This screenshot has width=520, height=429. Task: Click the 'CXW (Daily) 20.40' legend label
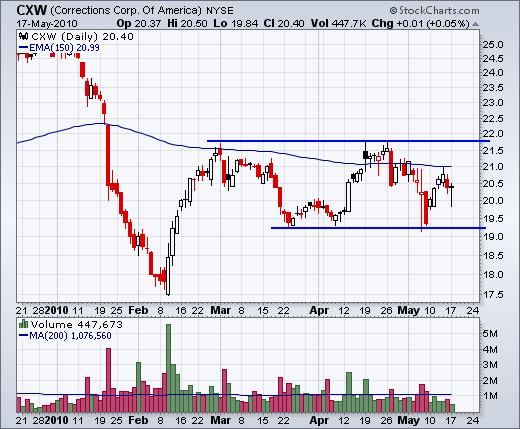point(82,36)
